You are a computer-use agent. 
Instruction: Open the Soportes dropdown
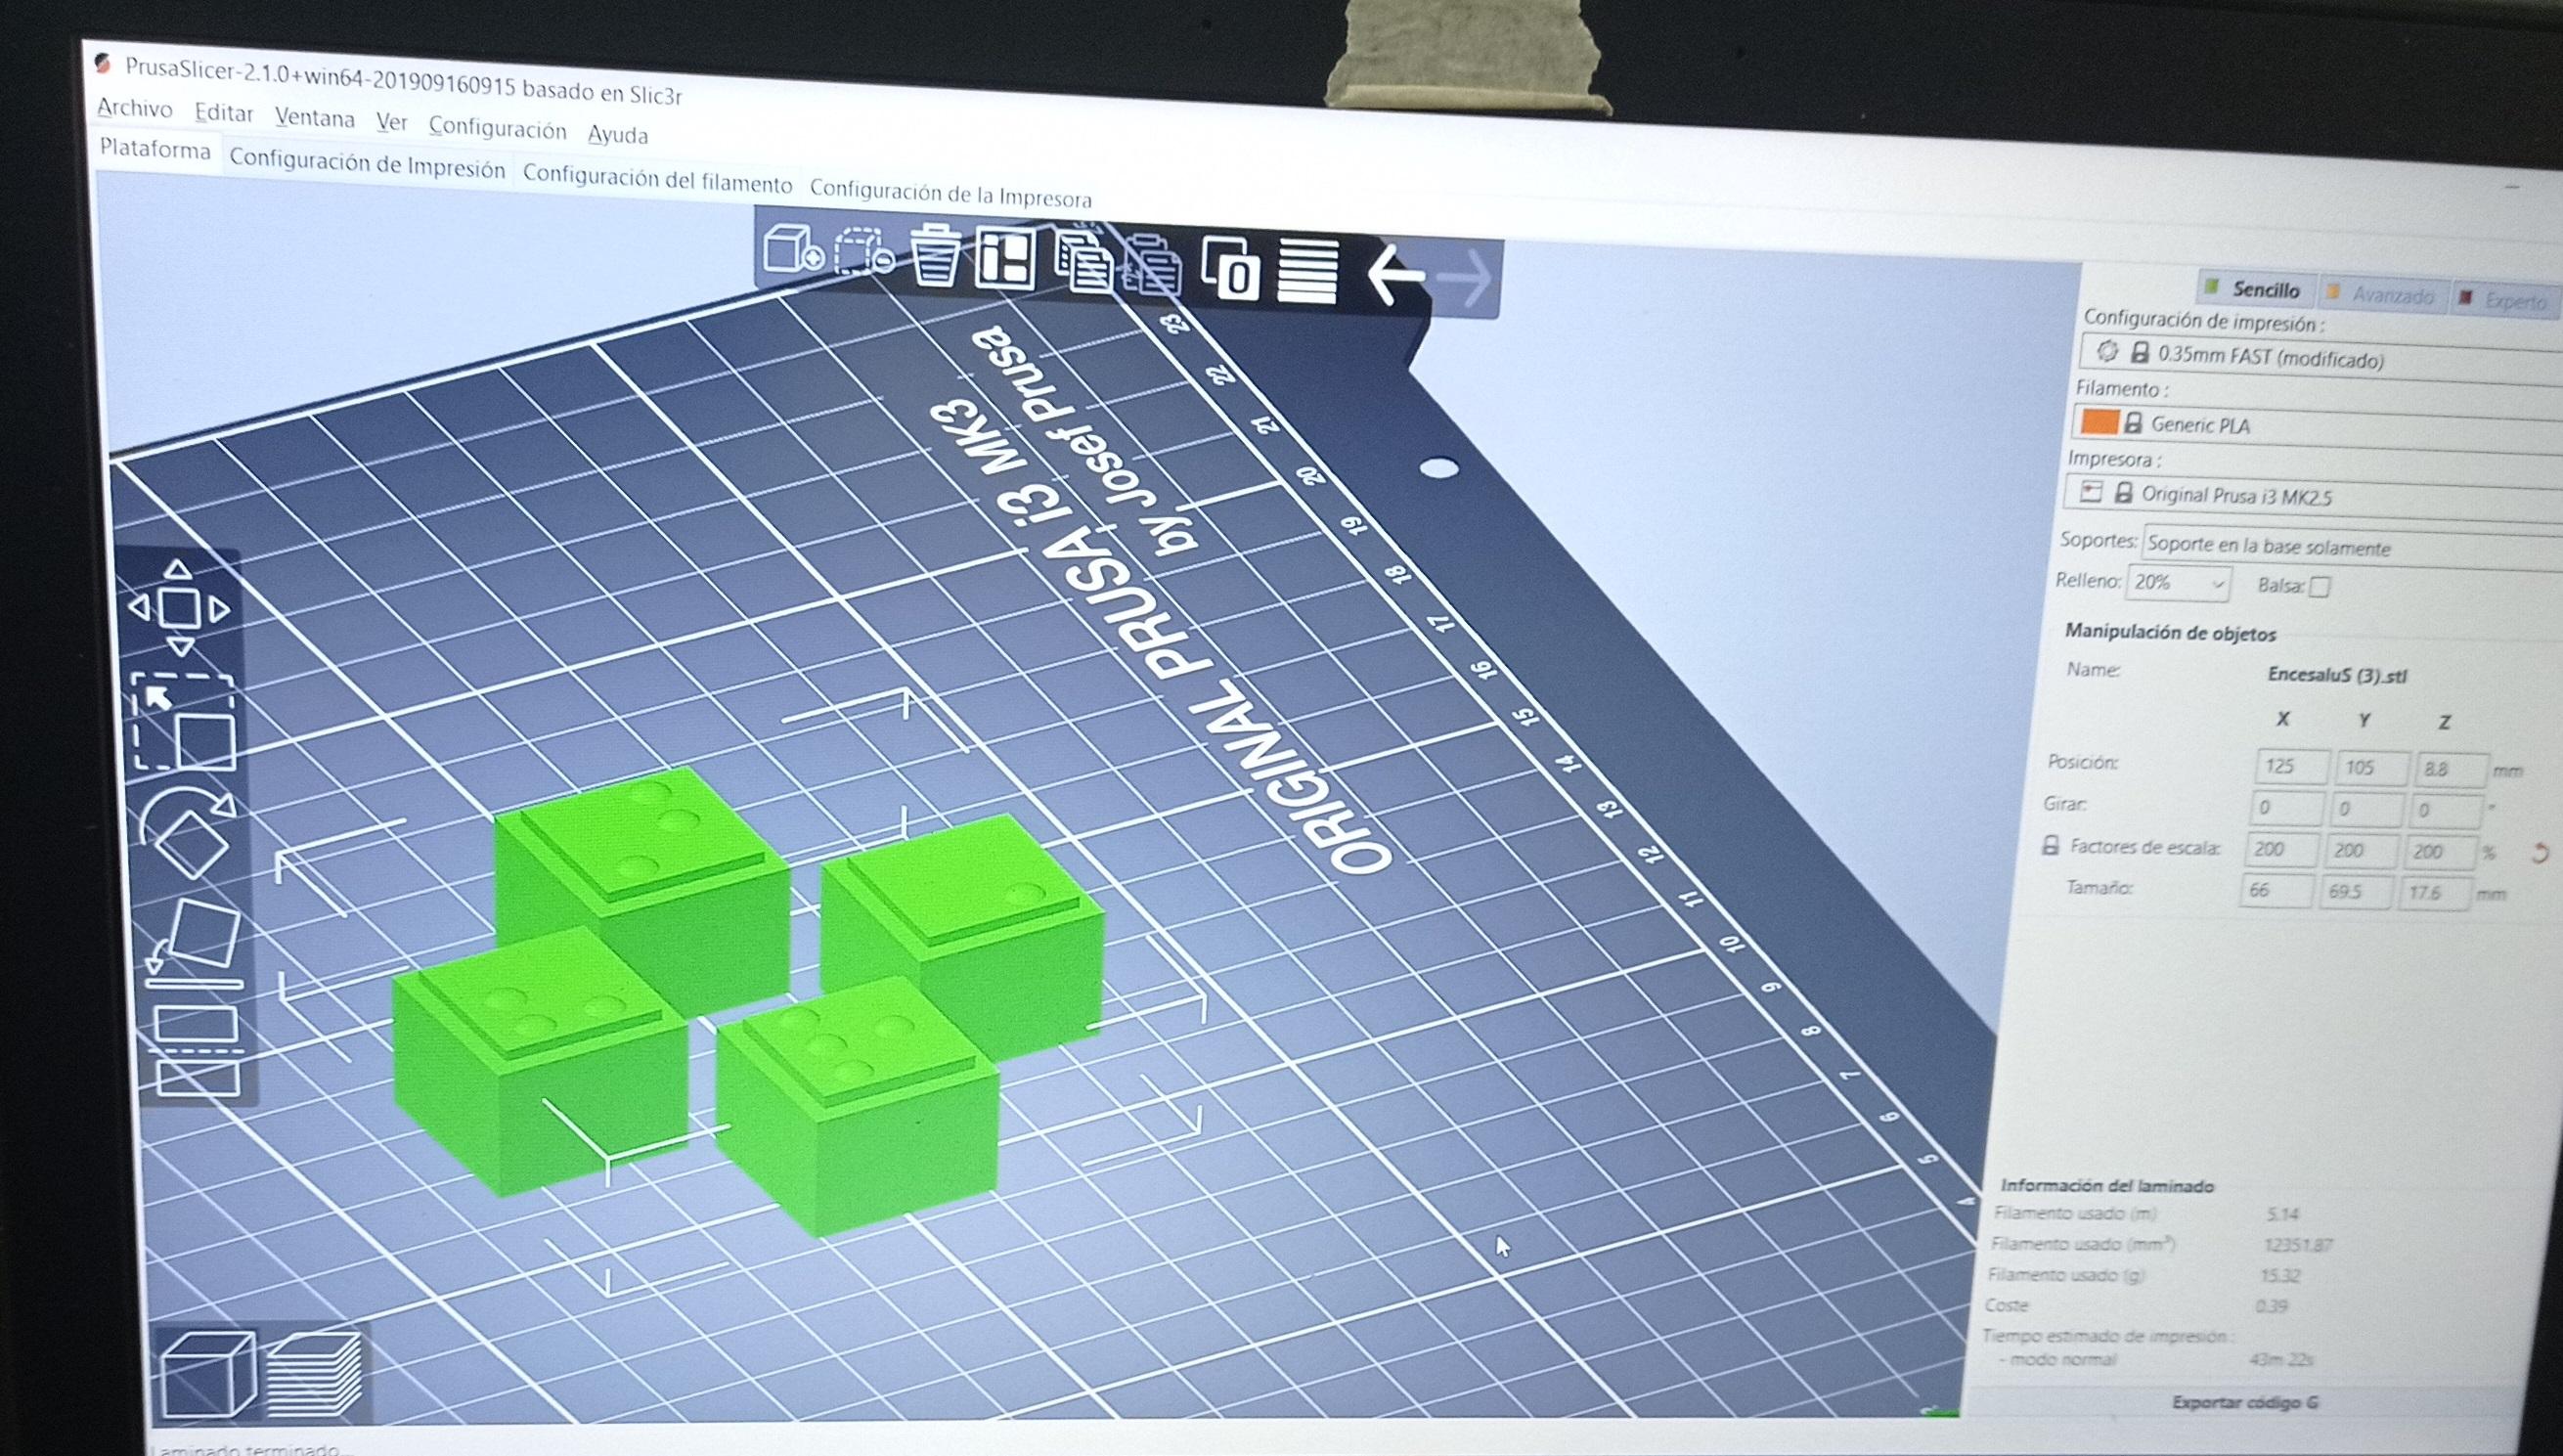pyautogui.click(x=2352, y=548)
